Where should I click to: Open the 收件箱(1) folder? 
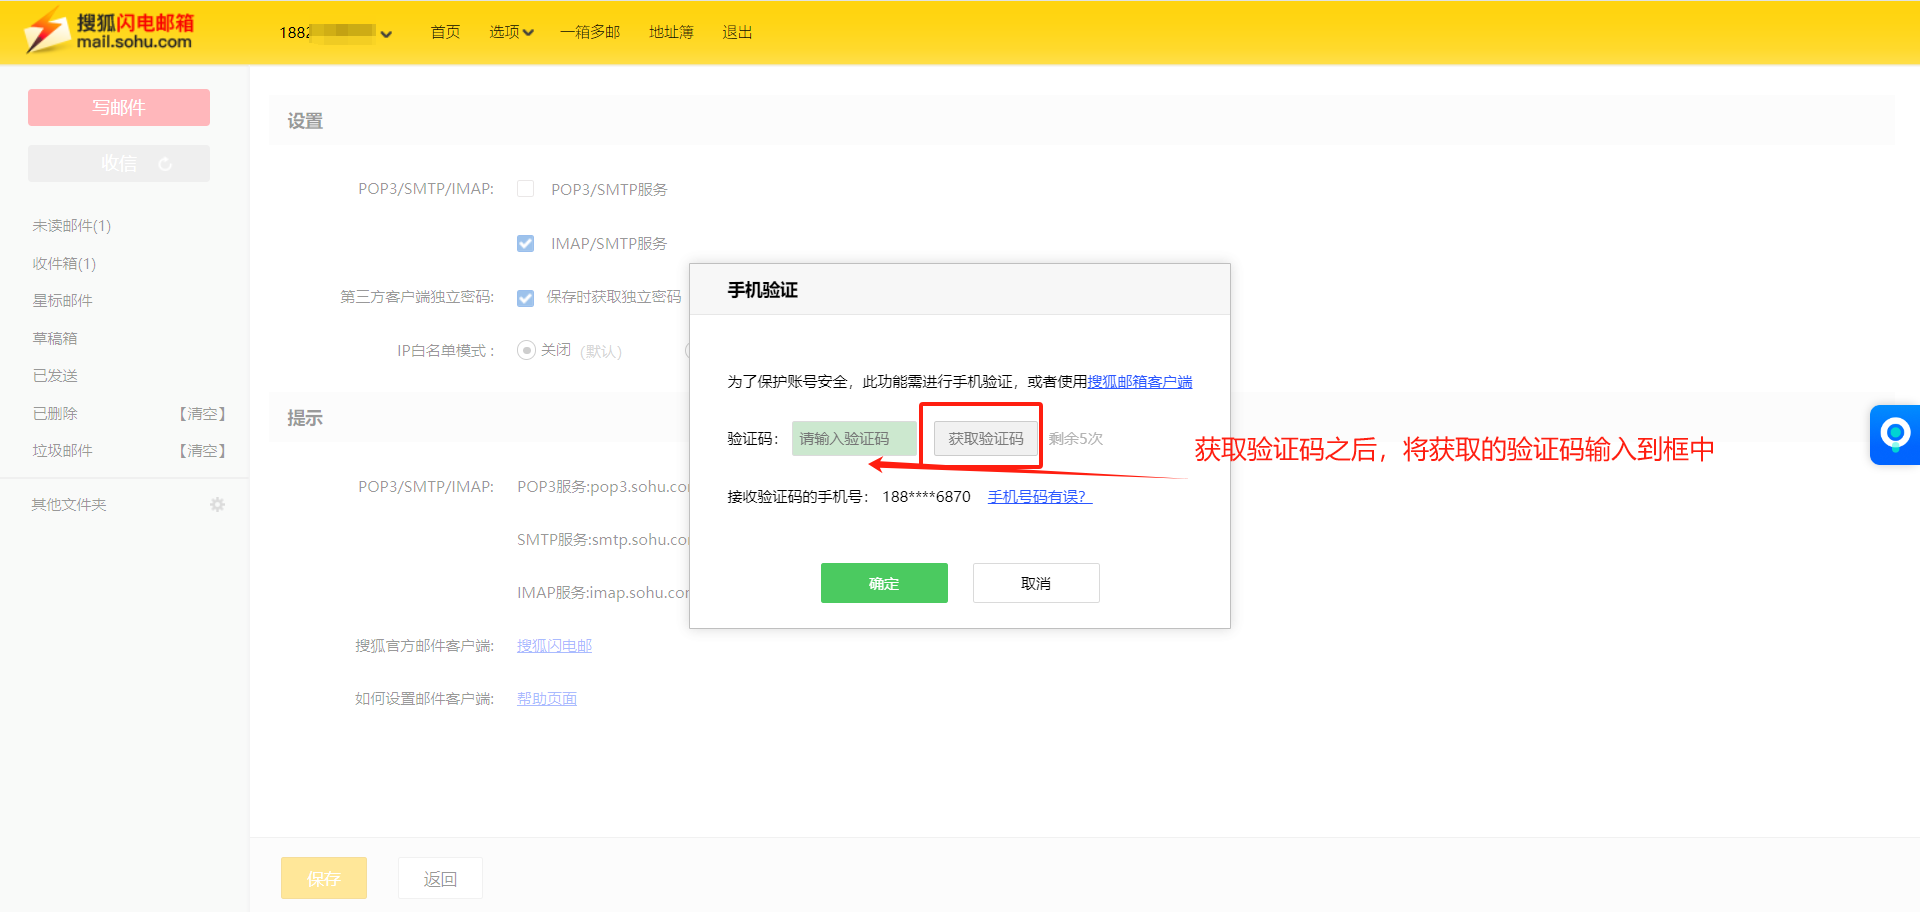(64, 264)
